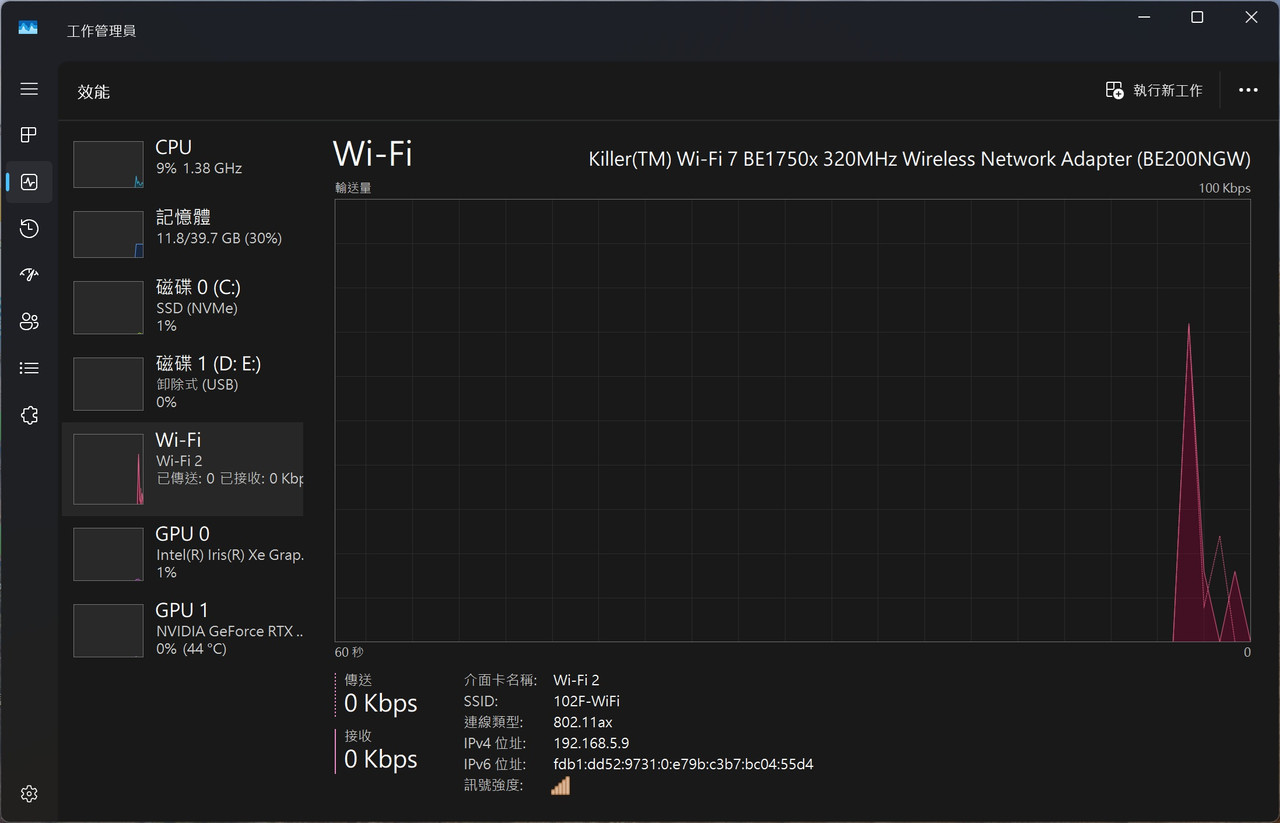The image size is (1280, 823).
Task: Select GPU 1 NVIDIA GeForce item
Action: (x=183, y=630)
